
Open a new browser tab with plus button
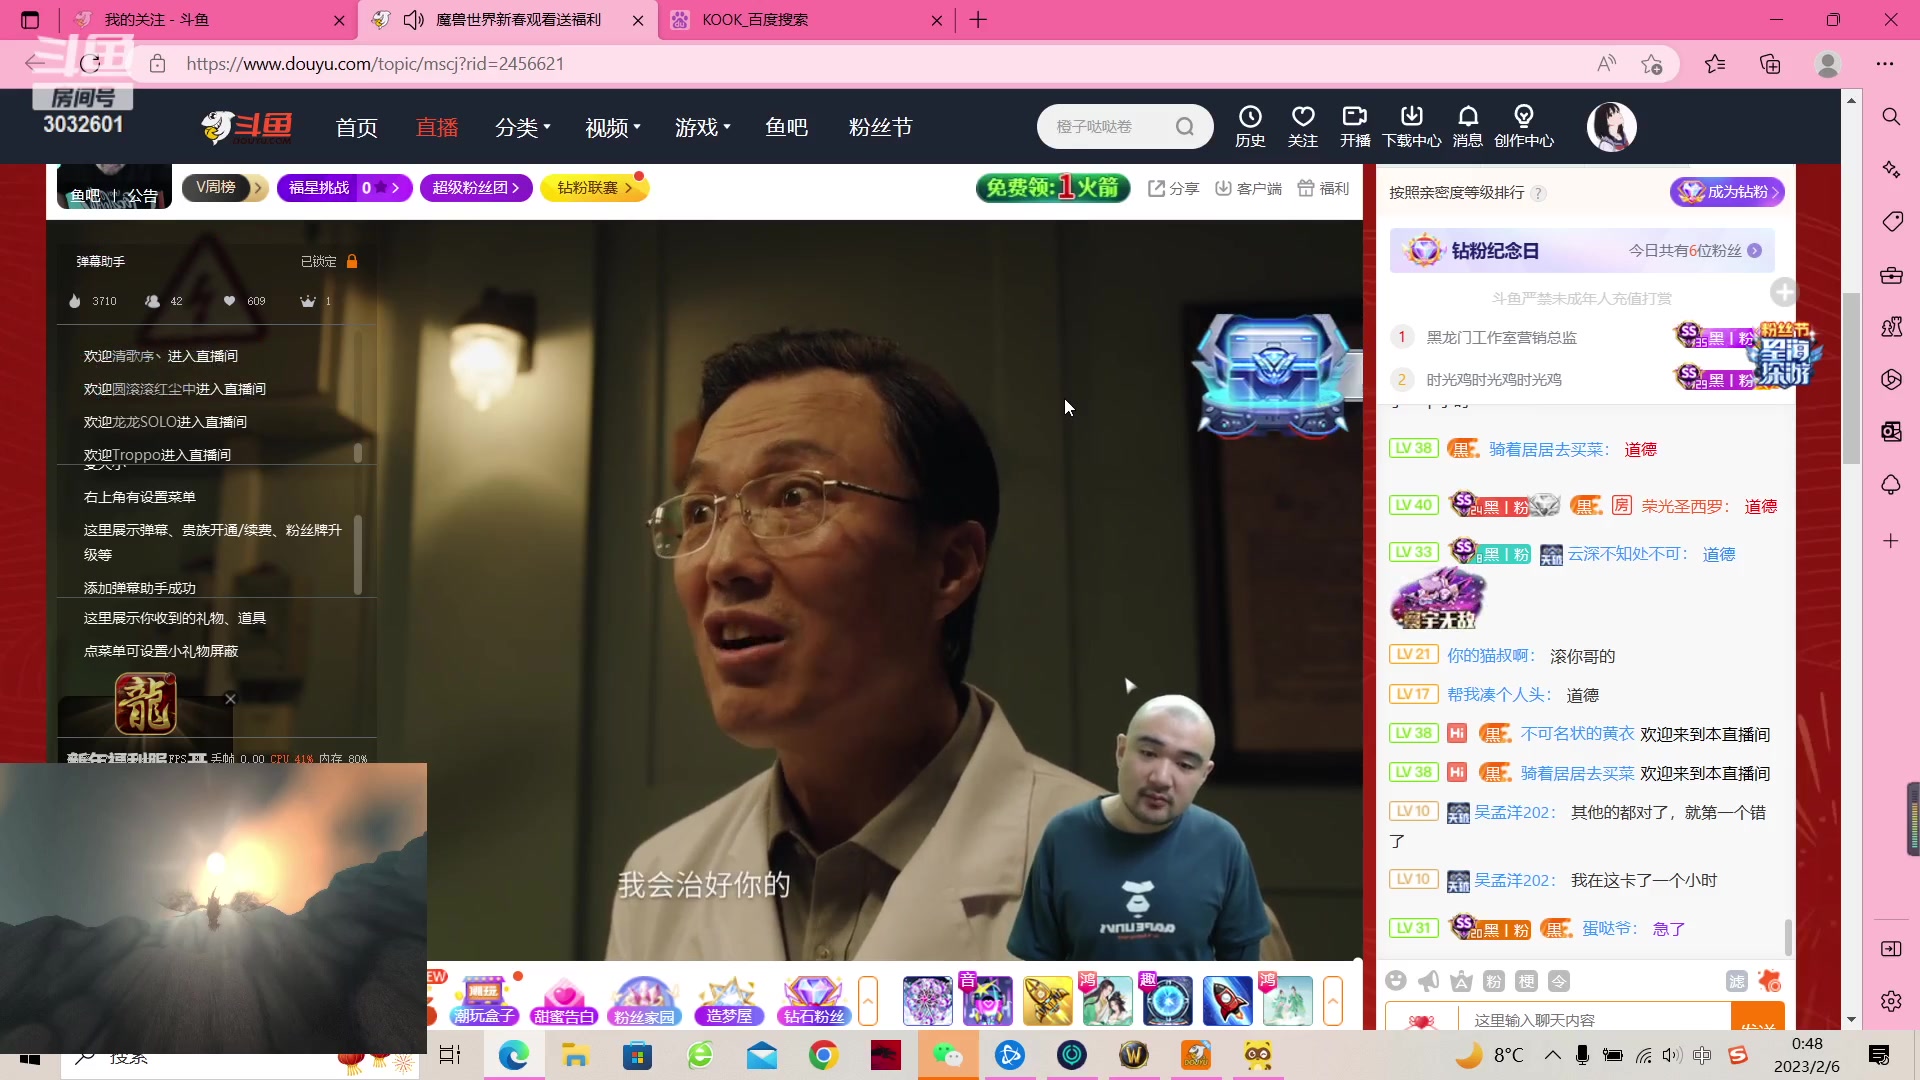pyautogui.click(x=978, y=20)
